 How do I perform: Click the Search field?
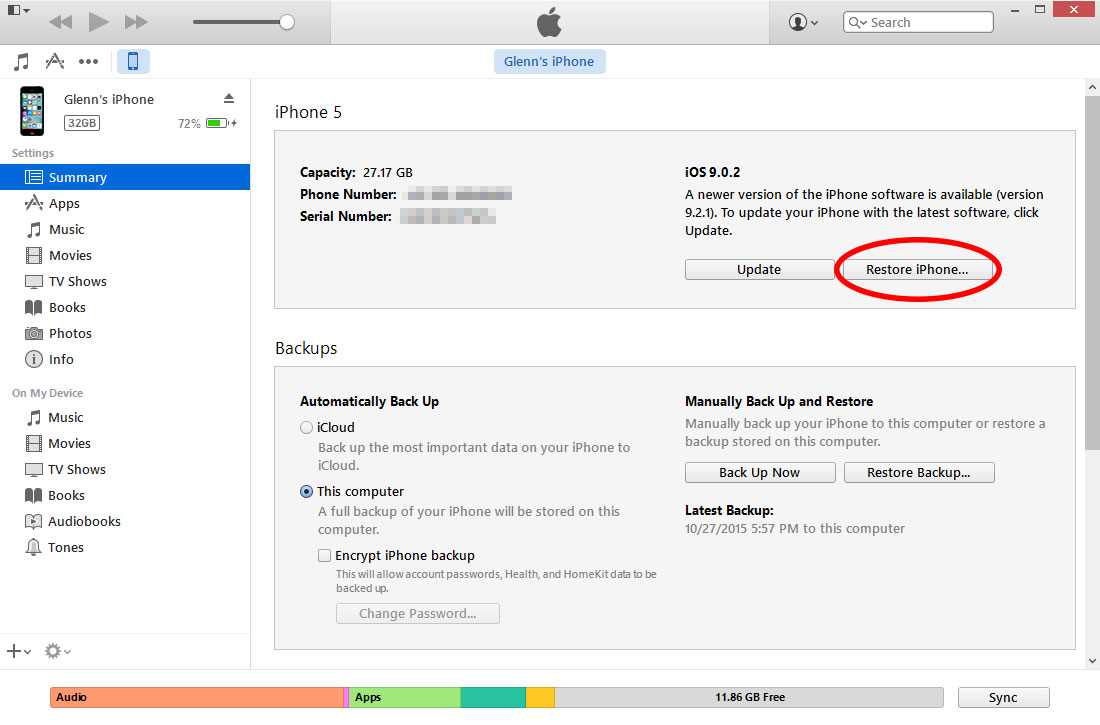click(x=918, y=22)
